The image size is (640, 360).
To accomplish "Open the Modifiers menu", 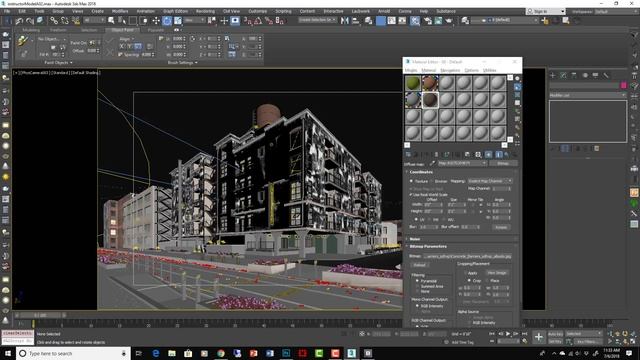I will pos(120,11).
